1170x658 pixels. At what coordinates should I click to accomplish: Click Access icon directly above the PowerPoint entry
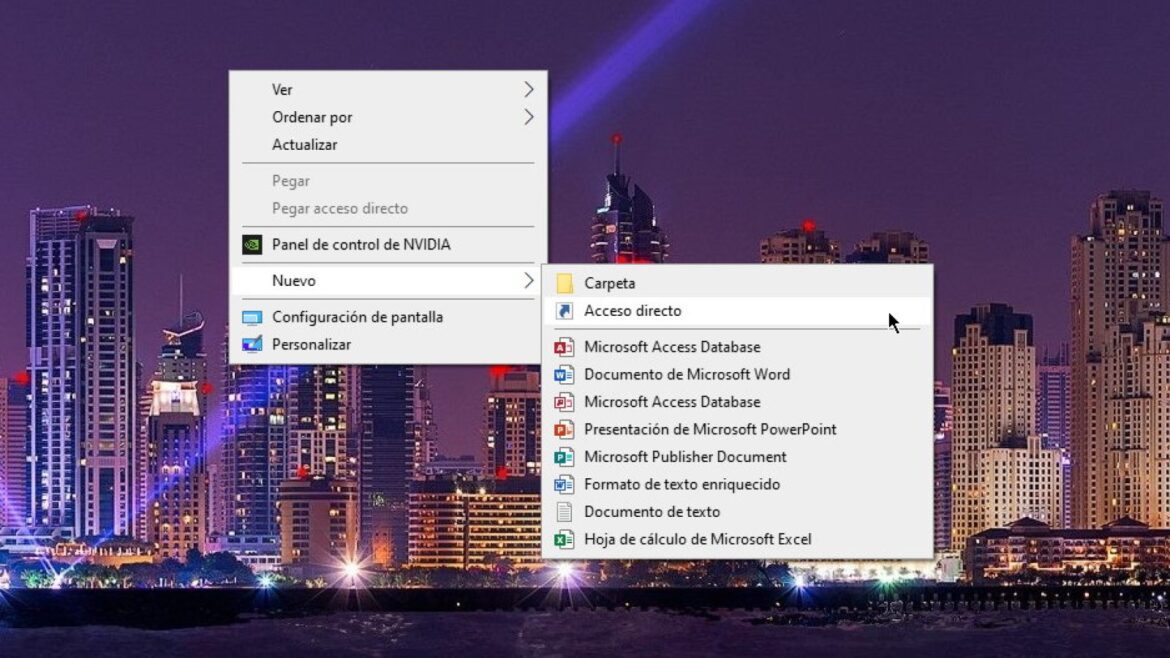564,402
